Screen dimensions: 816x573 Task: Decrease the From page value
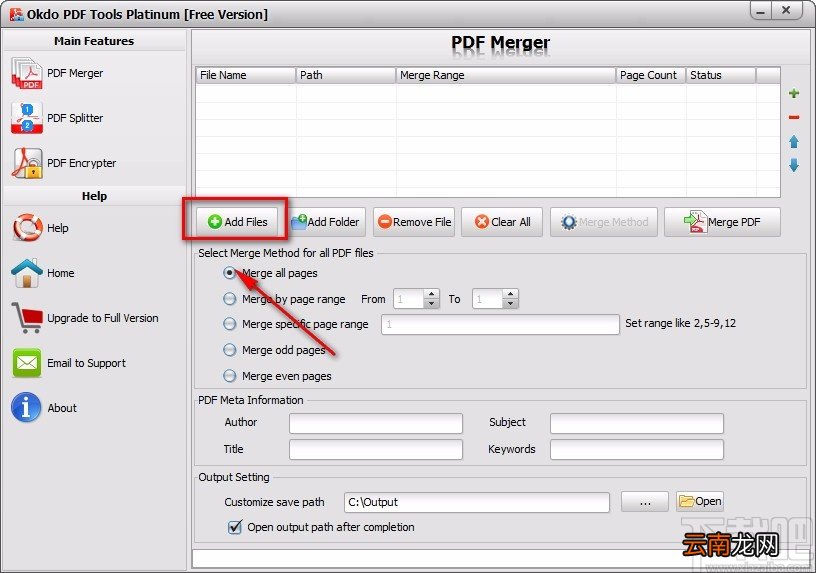click(x=431, y=303)
